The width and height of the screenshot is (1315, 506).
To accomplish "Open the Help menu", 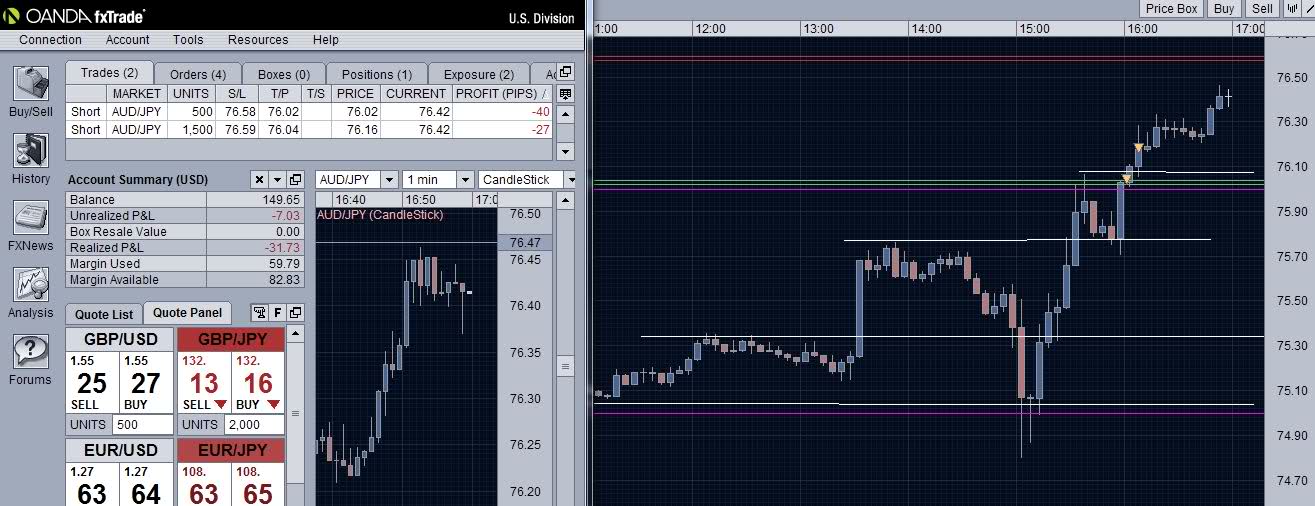I will tap(326, 40).
